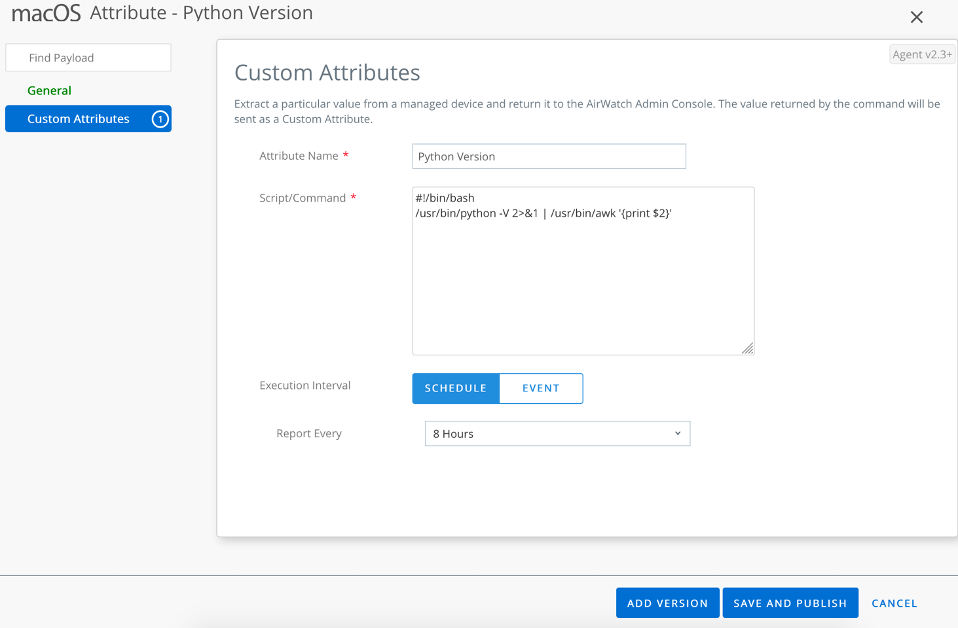
Task: Open the General payload section
Action: click(49, 91)
